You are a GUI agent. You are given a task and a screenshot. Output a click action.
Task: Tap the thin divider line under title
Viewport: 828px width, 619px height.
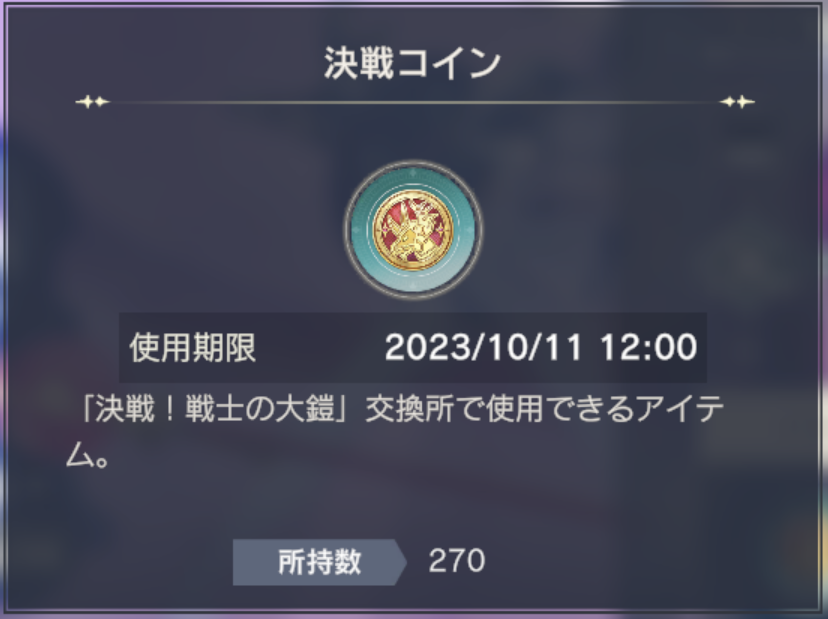pos(415,102)
